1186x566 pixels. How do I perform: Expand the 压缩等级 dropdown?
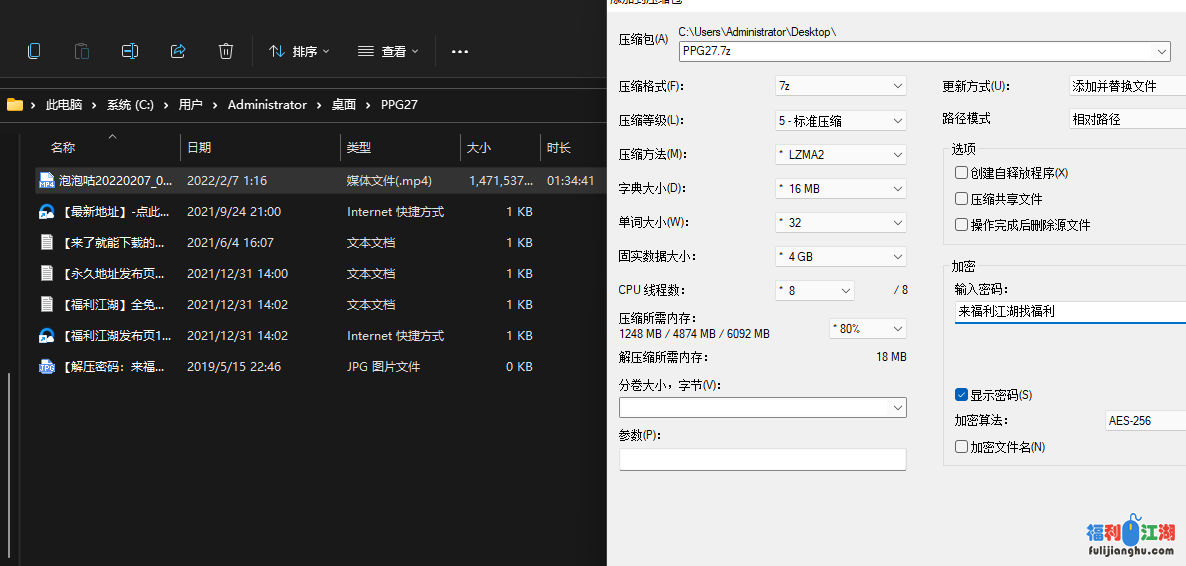[840, 120]
